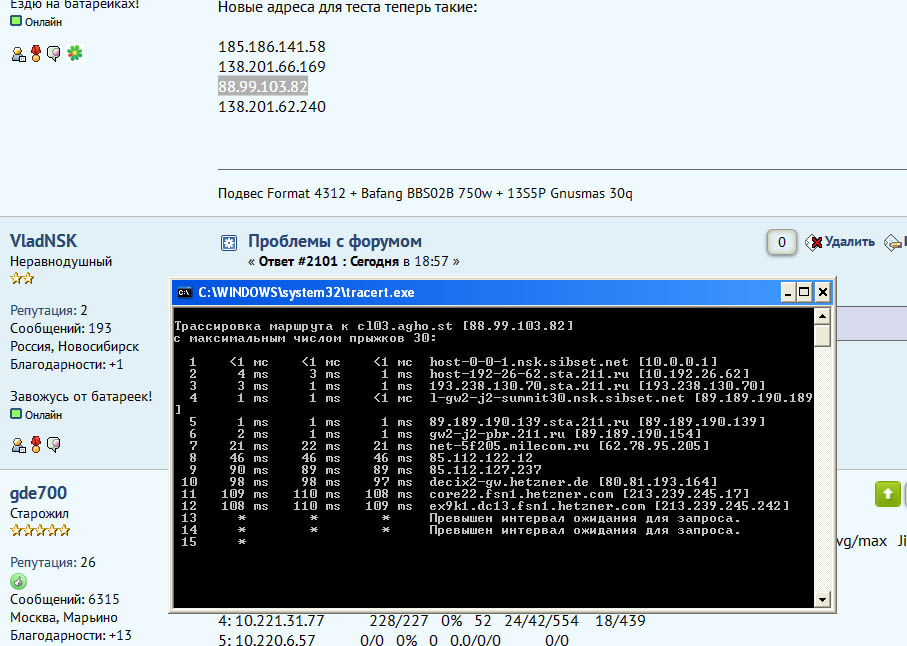The width and height of the screenshot is (907, 646).
Task: Open VladNSK's profile card icon
Action: point(18,444)
